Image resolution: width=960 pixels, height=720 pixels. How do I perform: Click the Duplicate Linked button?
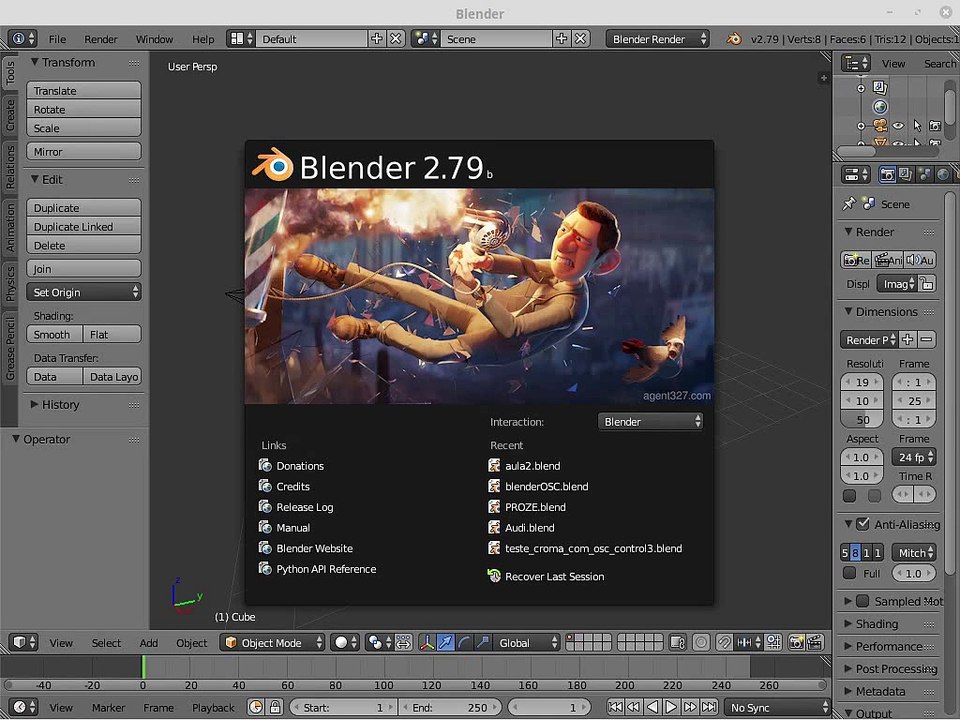(84, 227)
